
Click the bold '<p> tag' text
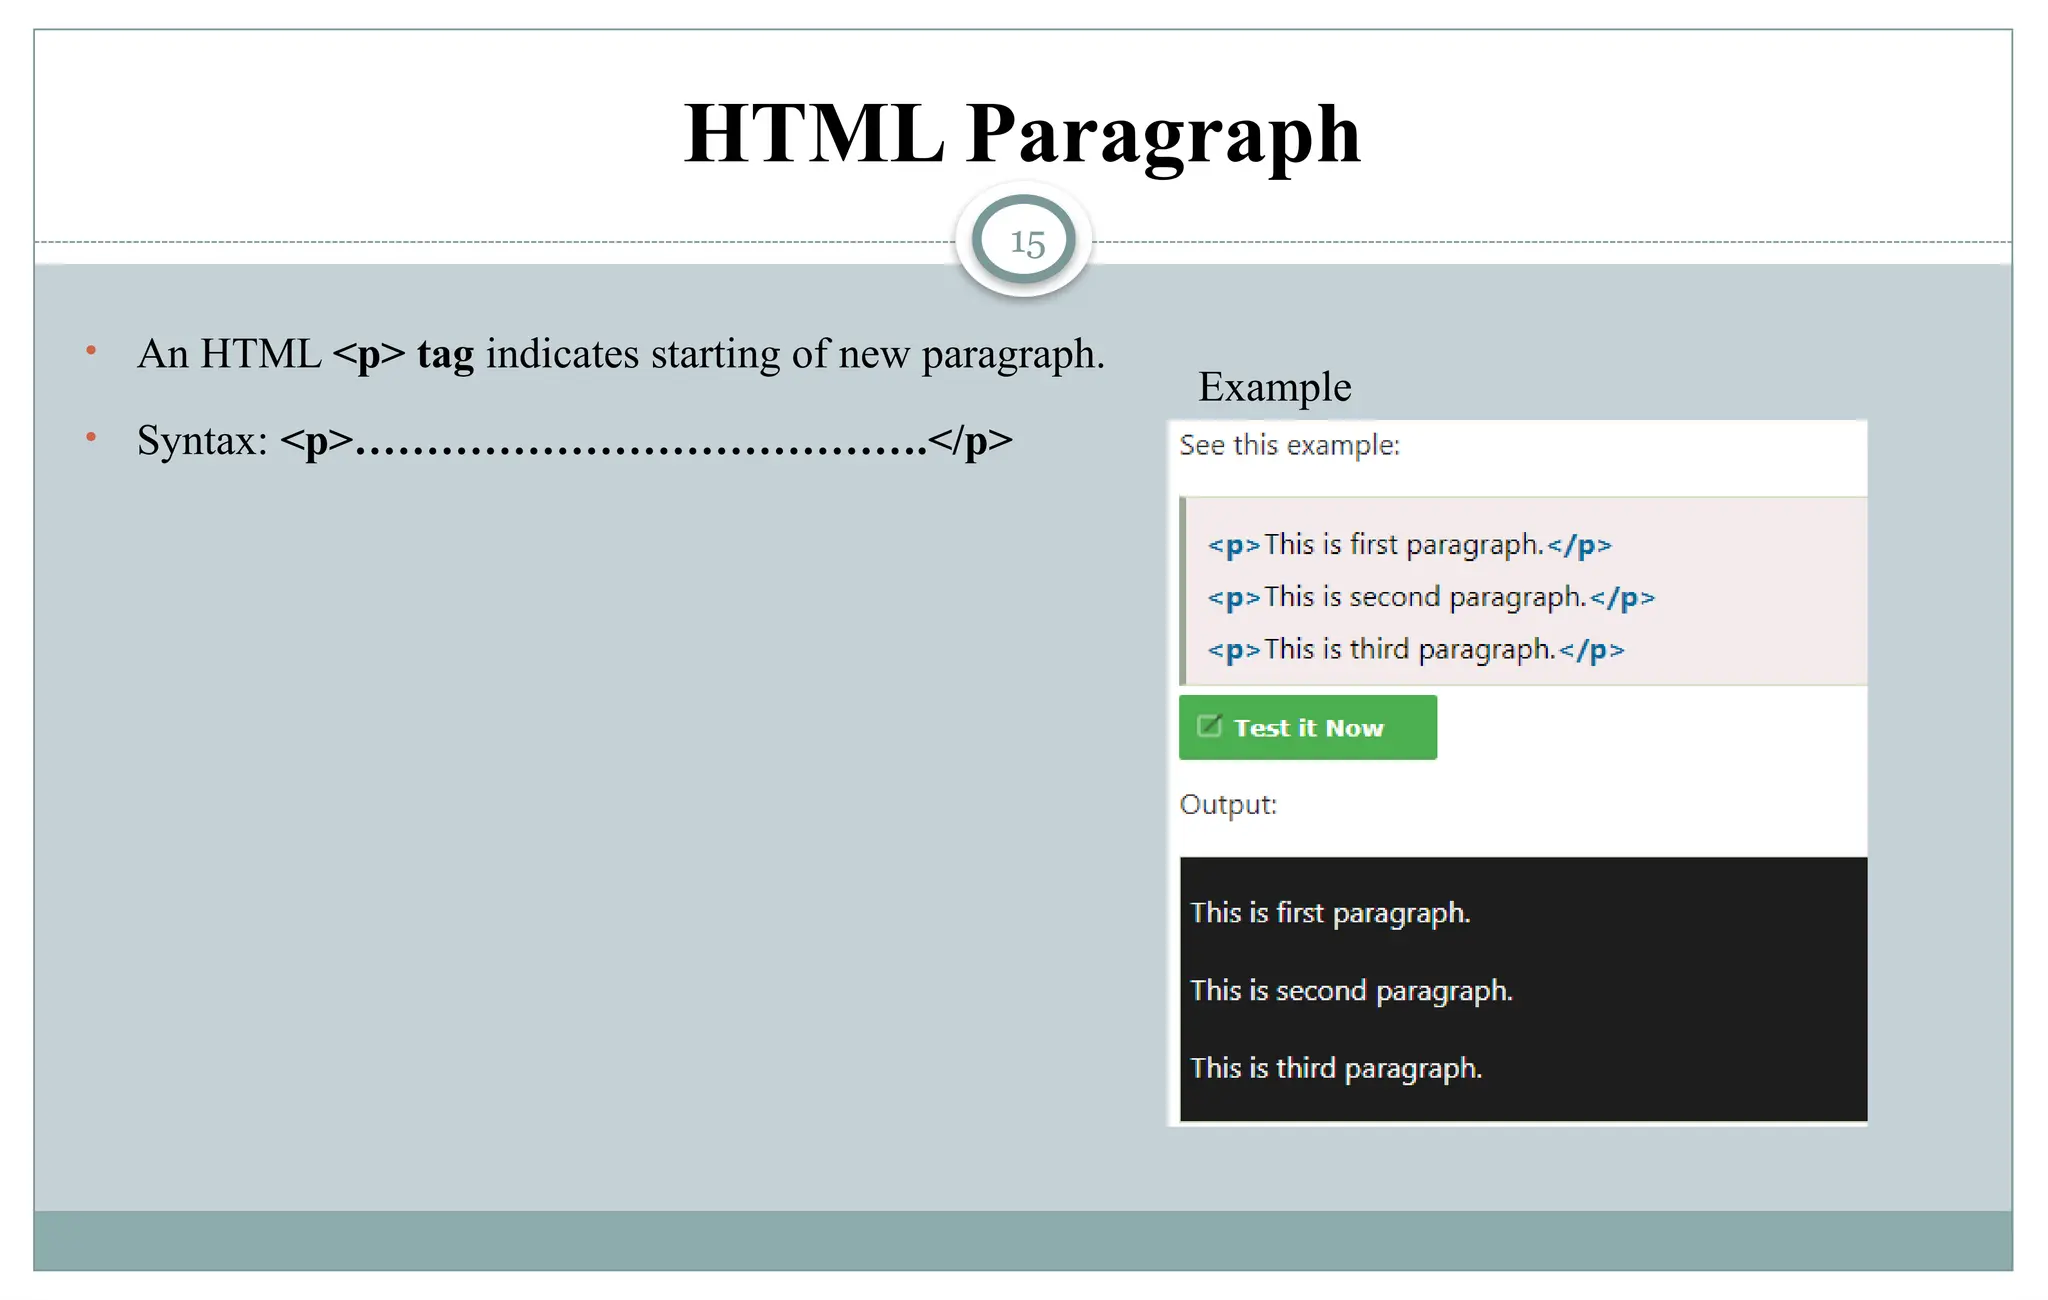(403, 354)
